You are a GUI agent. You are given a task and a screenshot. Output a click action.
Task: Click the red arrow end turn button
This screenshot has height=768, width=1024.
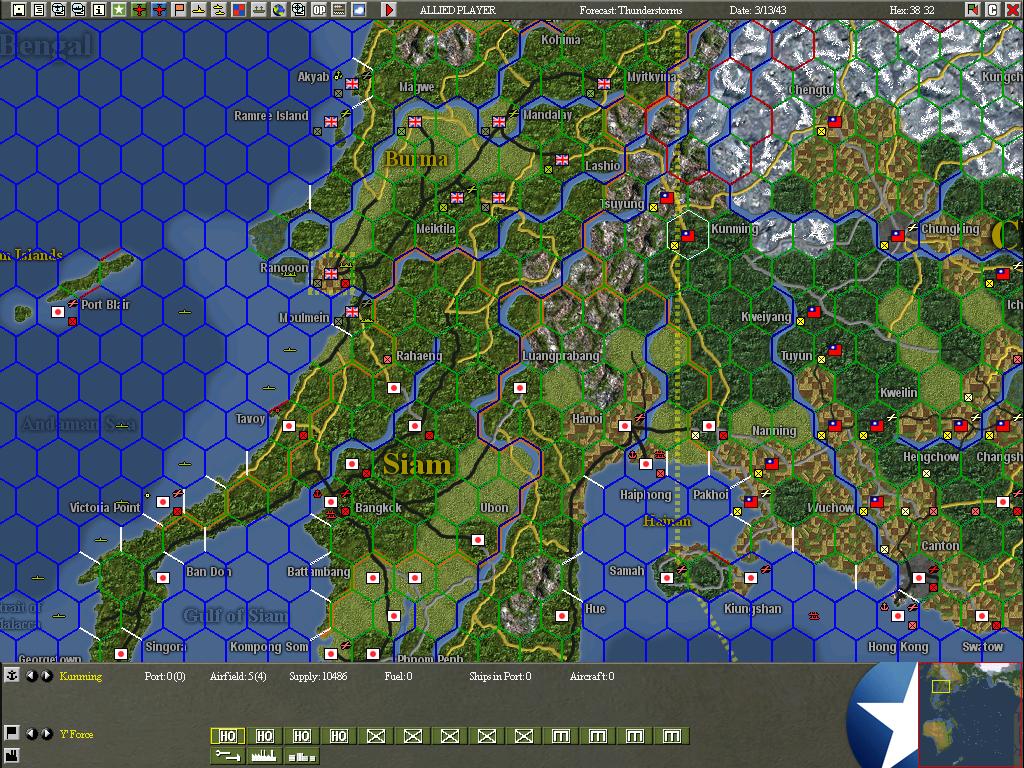pyautogui.click(x=389, y=9)
